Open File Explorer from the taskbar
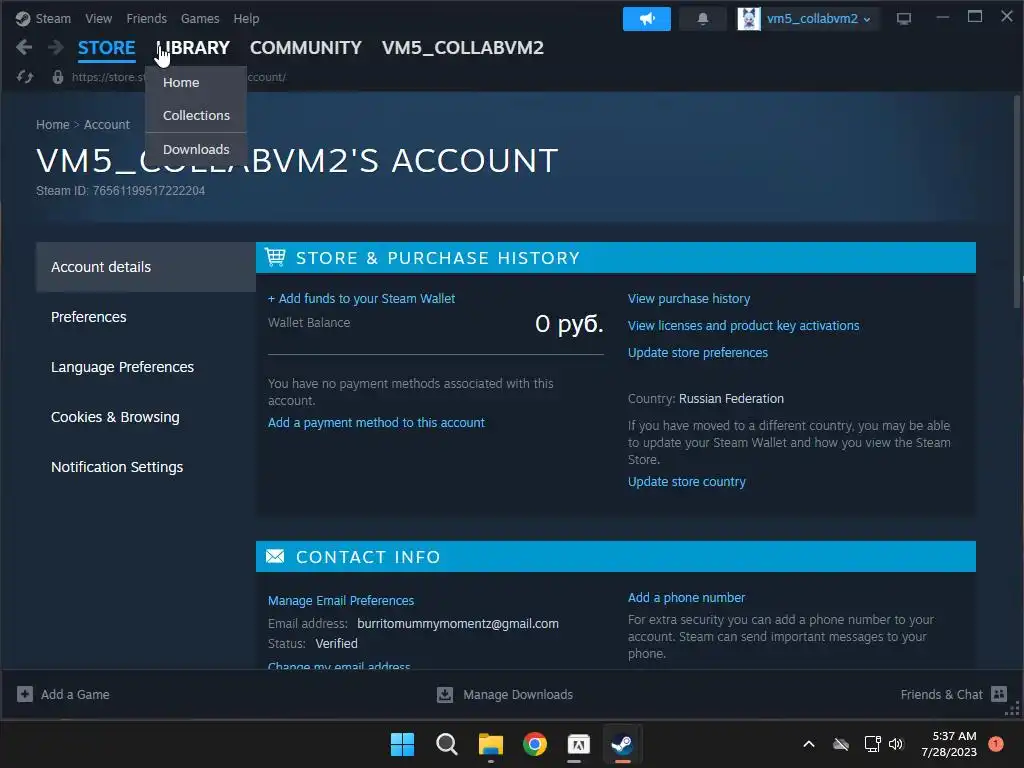 pos(490,744)
